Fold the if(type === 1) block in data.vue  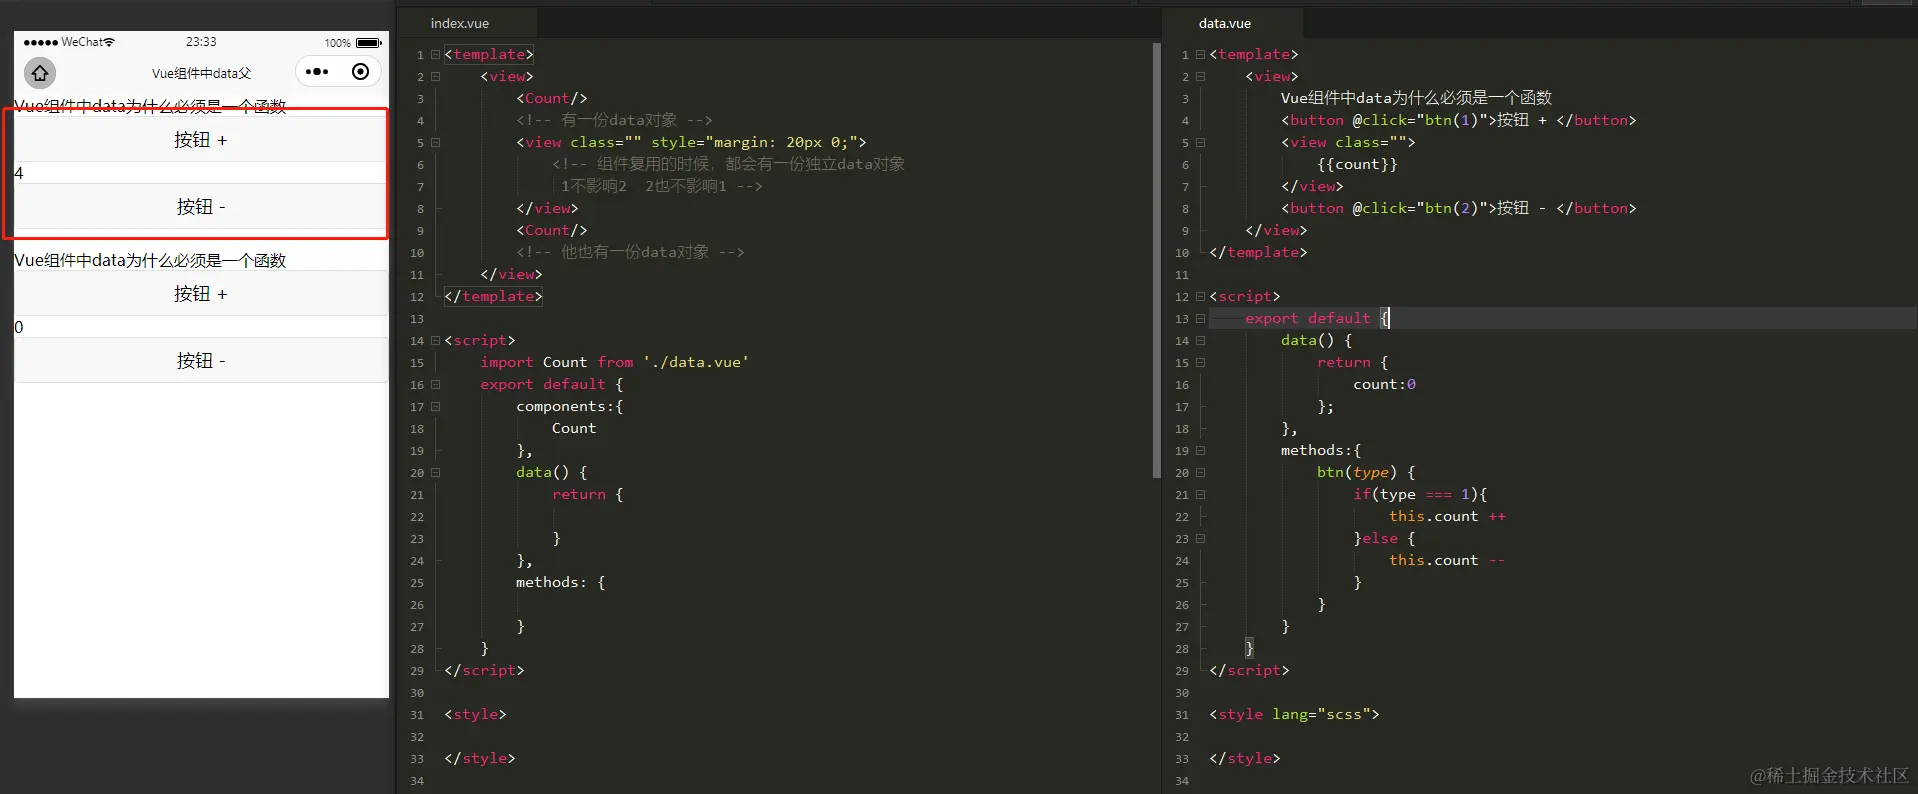pos(1201,495)
